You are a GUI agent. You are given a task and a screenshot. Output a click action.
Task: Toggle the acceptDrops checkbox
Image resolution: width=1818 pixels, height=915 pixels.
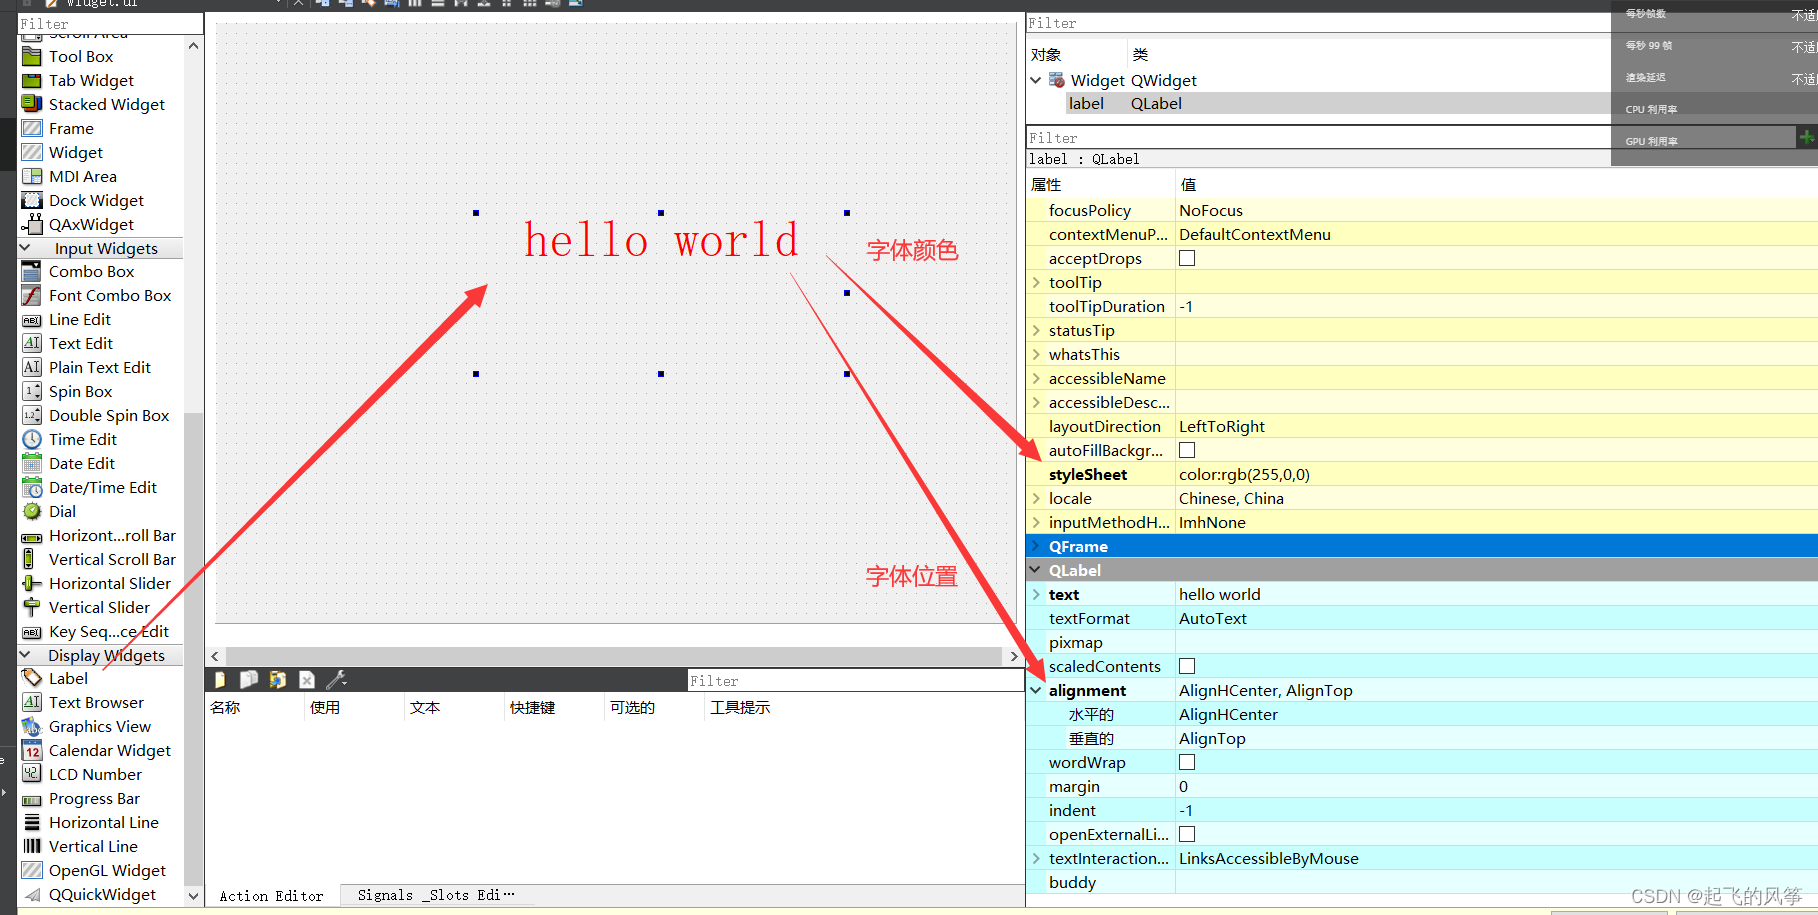pos(1187,257)
